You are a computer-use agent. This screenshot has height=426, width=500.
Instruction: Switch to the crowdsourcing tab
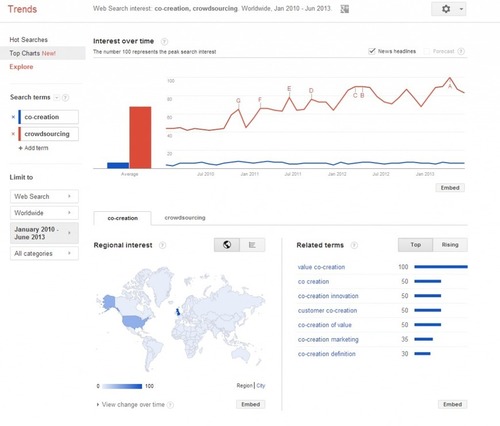point(185,218)
